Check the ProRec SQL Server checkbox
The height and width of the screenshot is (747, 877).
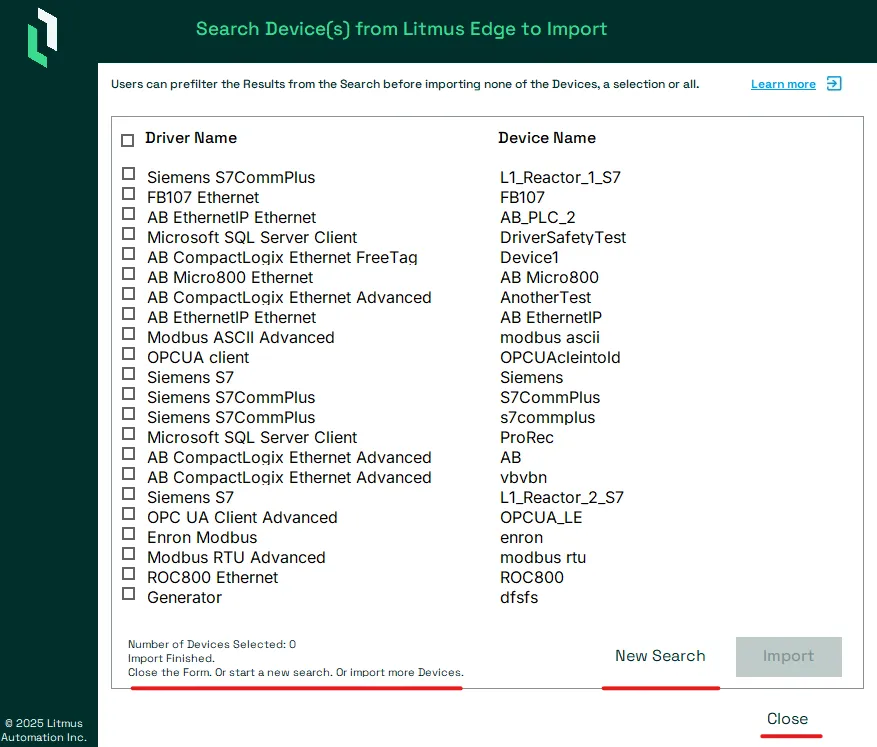point(129,434)
